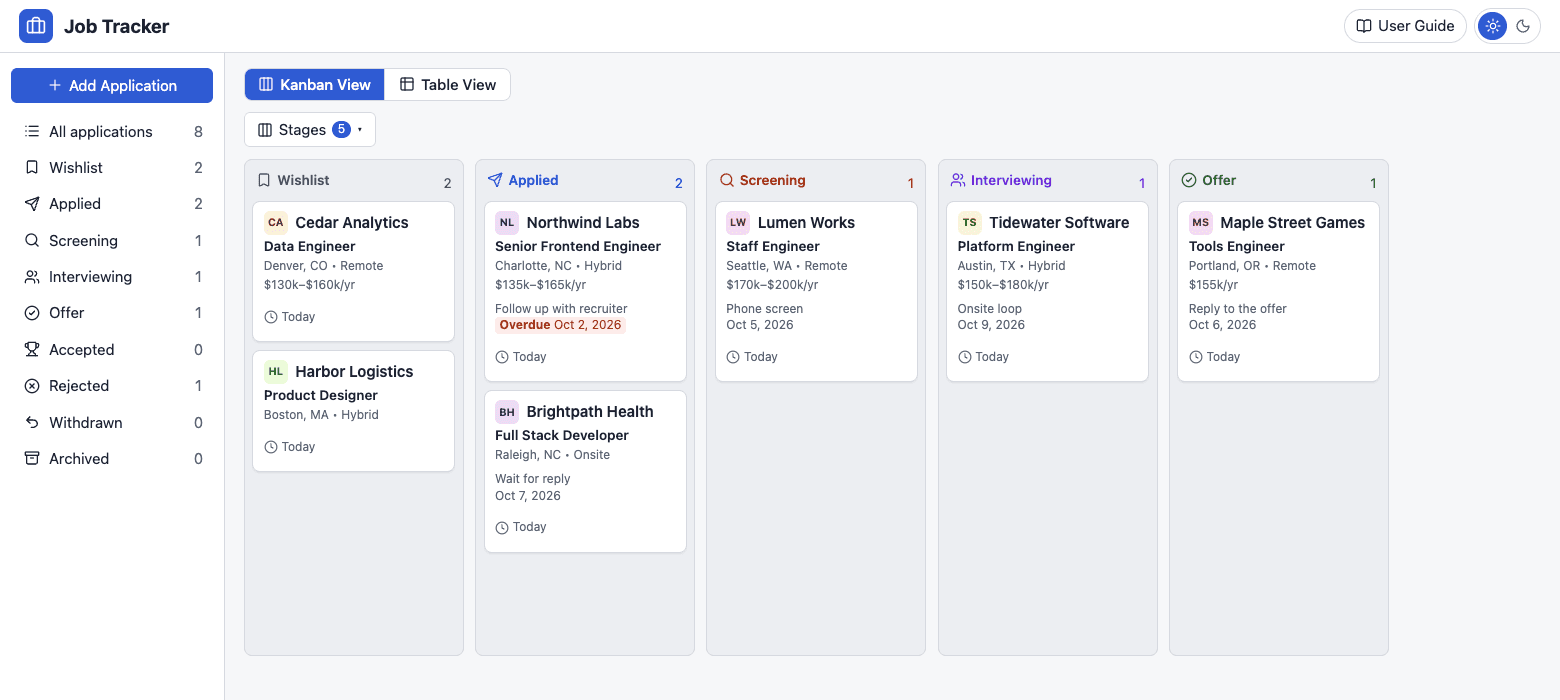The width and height of the screenshot is (1560, 700).
Task: Open the User Guide
Action: (1405, 26)
